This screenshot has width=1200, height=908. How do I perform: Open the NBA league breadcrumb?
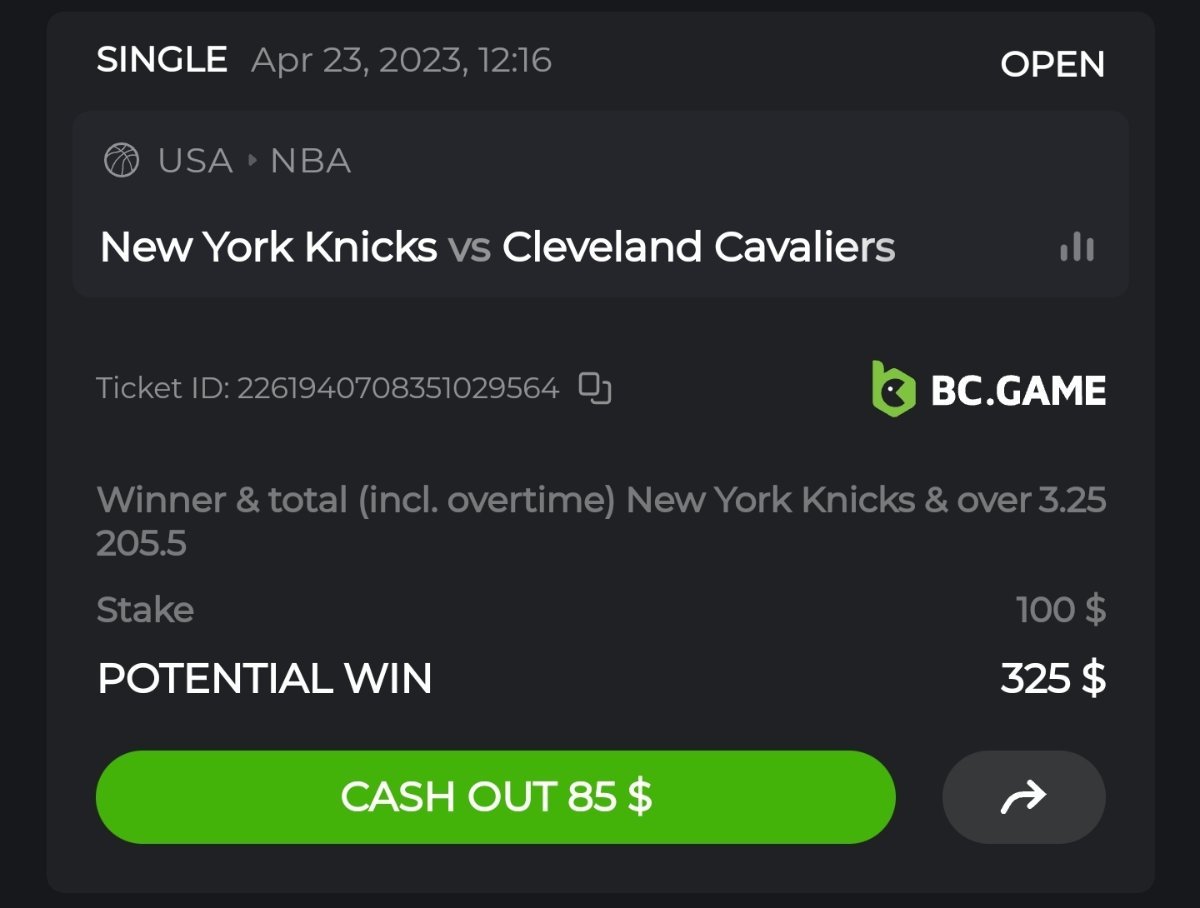[311, 160]
